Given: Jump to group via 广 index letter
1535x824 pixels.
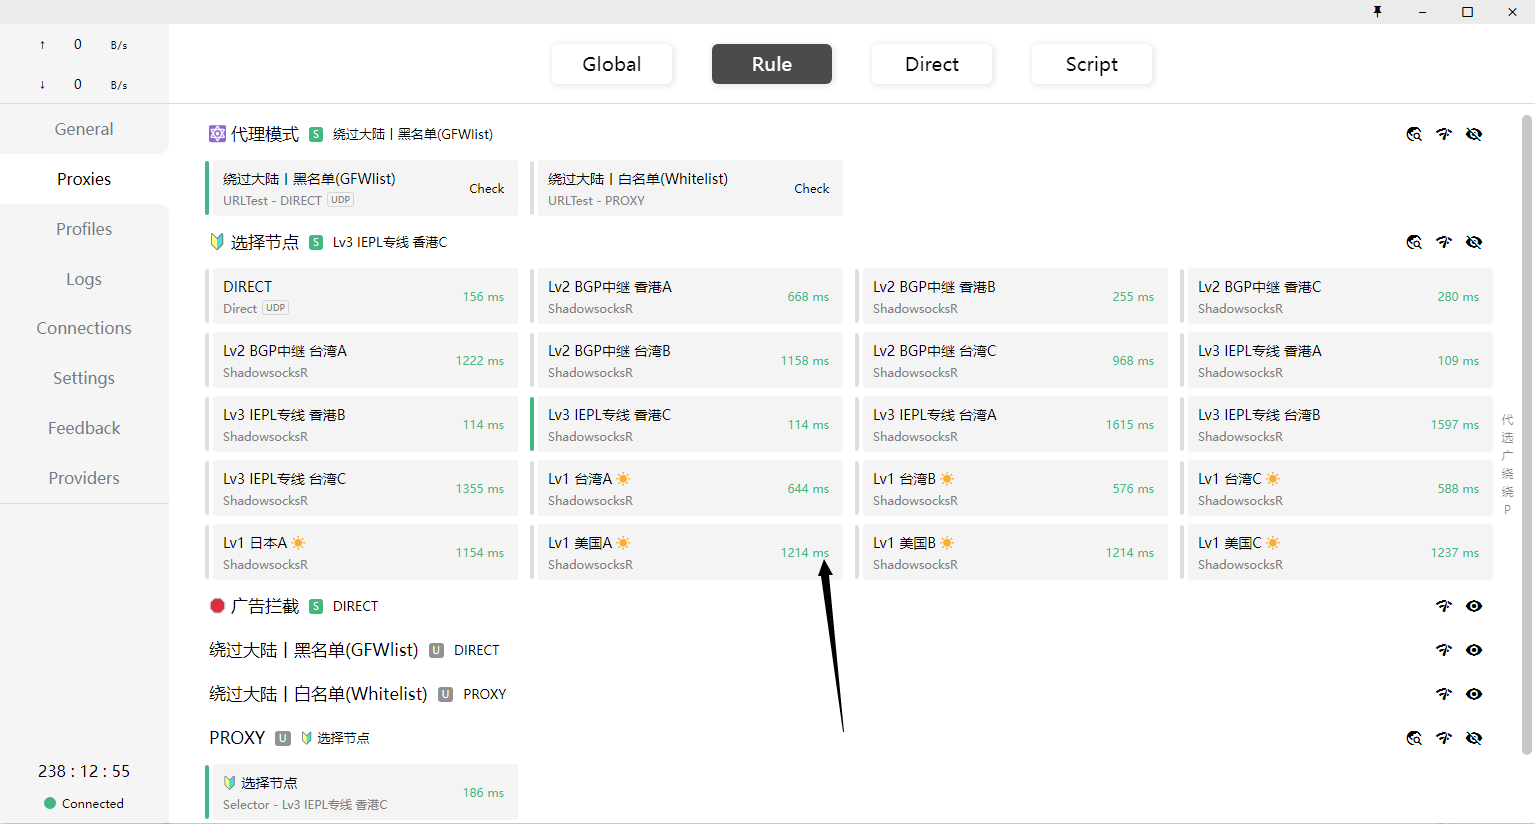Looking at the screenshot, I should (1507, 456).
